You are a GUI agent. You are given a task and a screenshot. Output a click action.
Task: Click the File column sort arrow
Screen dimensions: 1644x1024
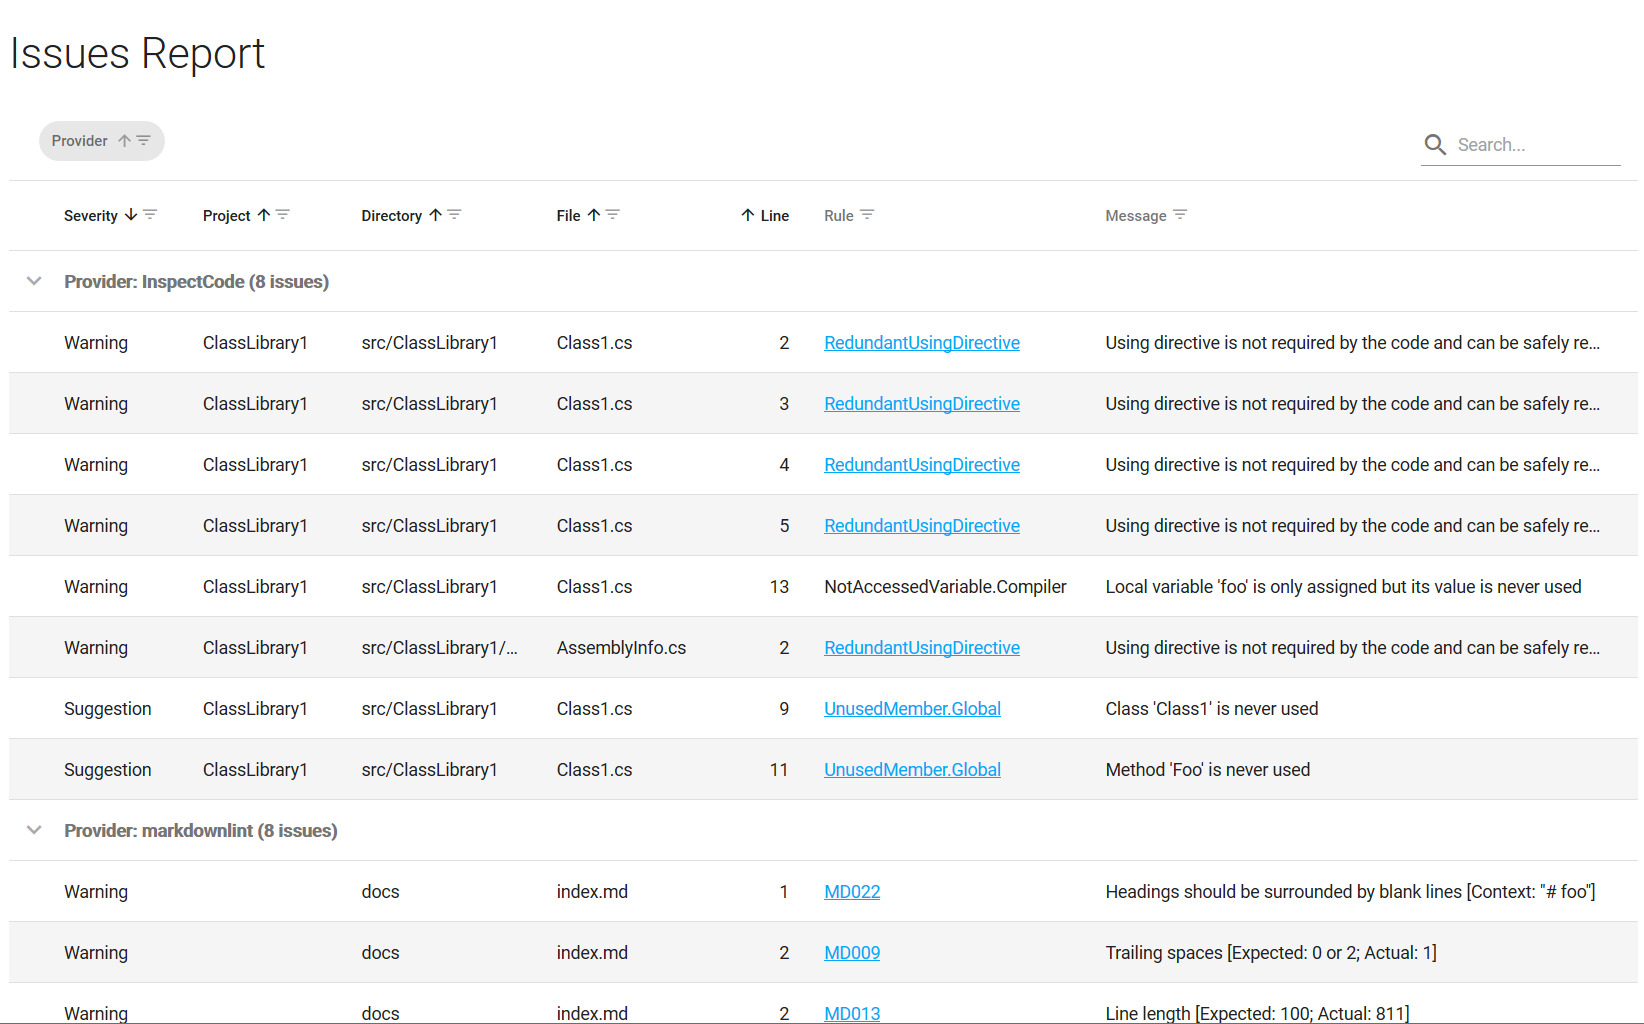[x=594, y=215]
